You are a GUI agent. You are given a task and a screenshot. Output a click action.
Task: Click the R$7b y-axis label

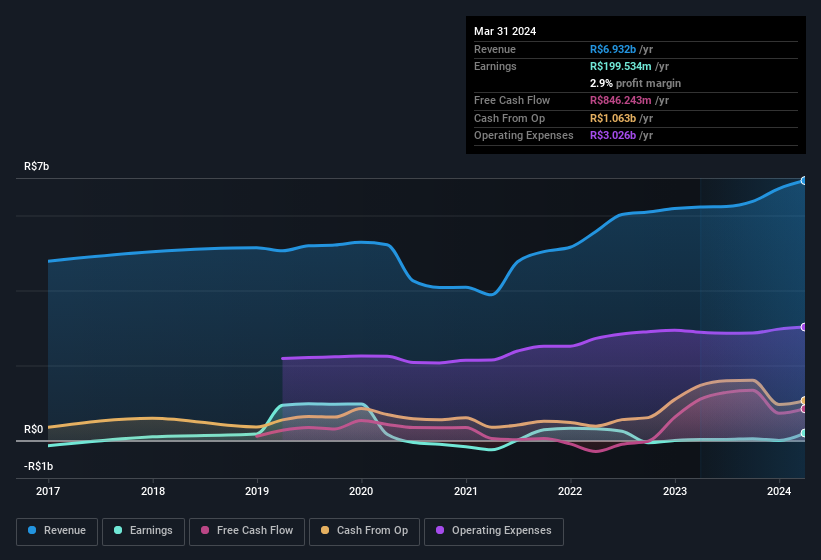37,166
